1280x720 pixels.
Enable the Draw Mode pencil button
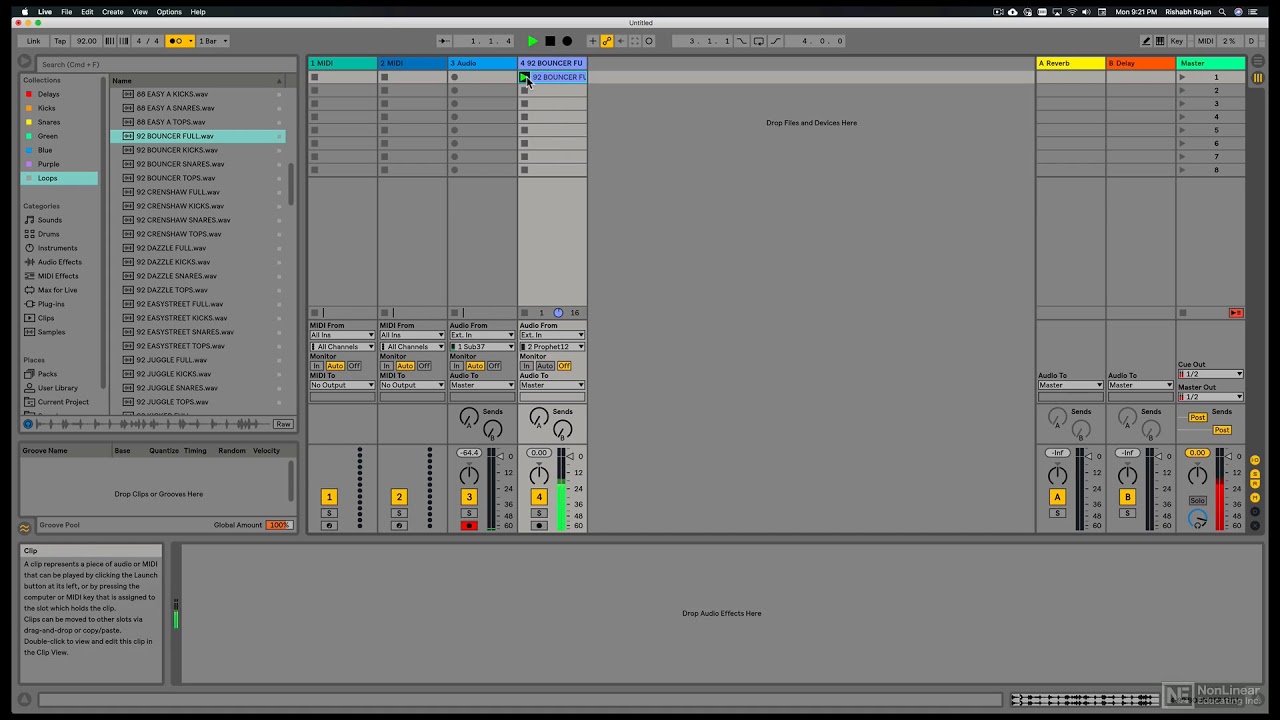coord(1146,41)
